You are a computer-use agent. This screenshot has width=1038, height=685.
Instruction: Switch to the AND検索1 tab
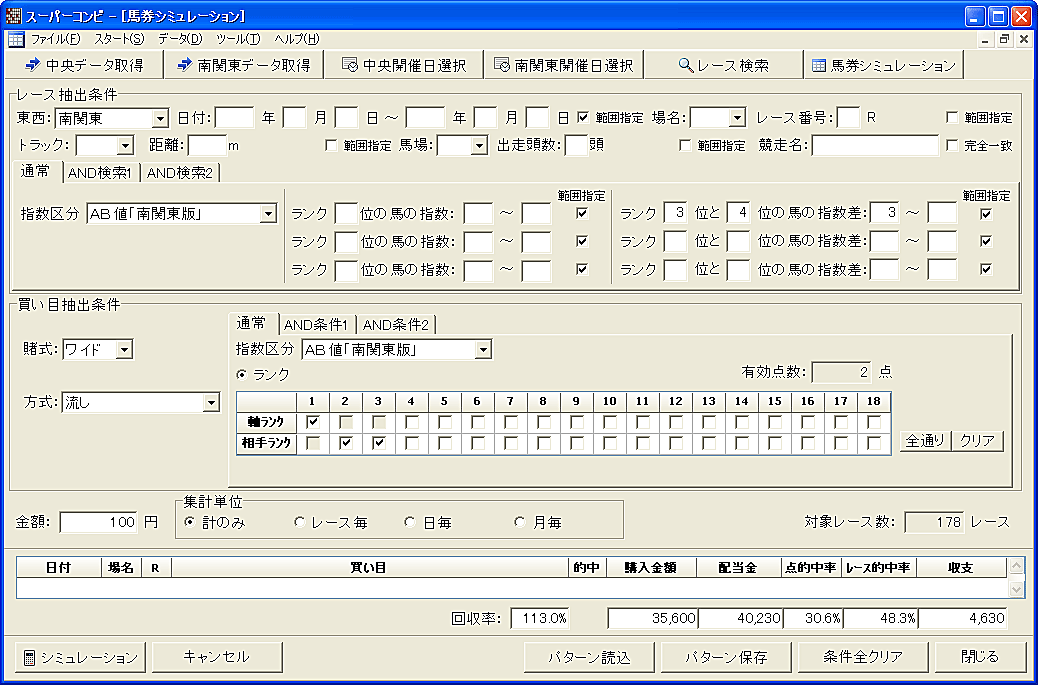(x=100, y=173)
